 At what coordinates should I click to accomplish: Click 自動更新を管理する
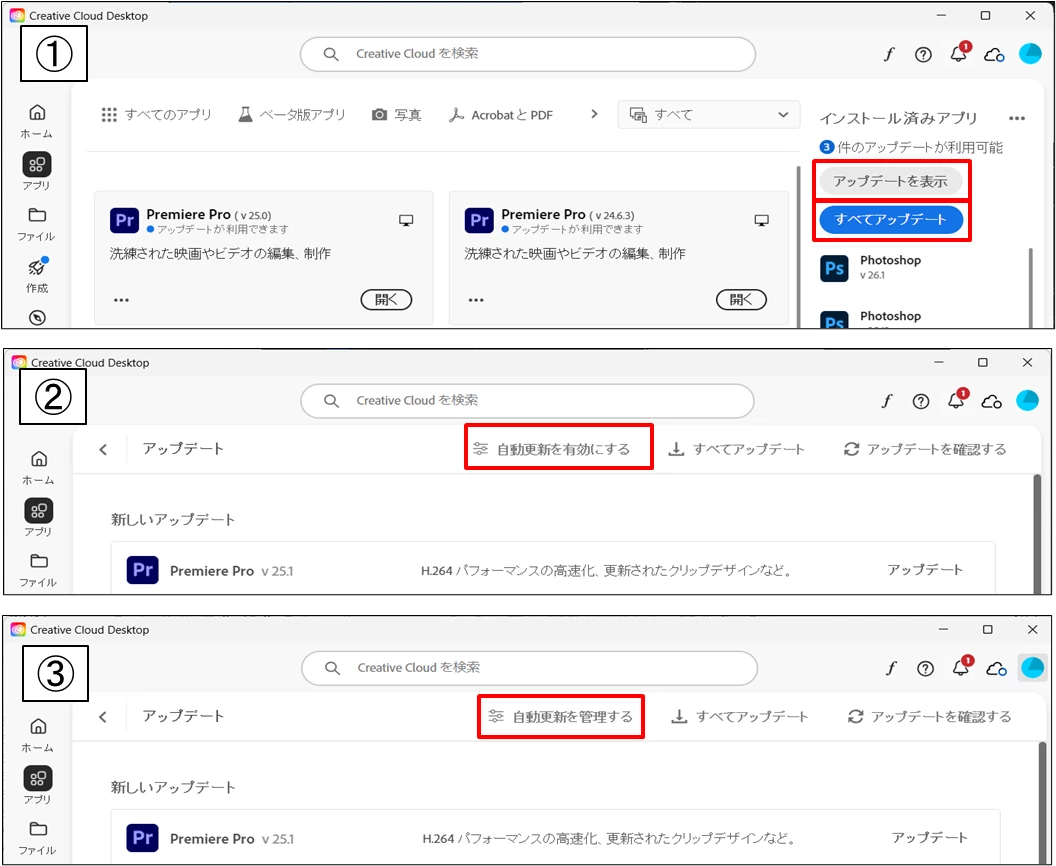pyautogui.click(x=561, y=717)
